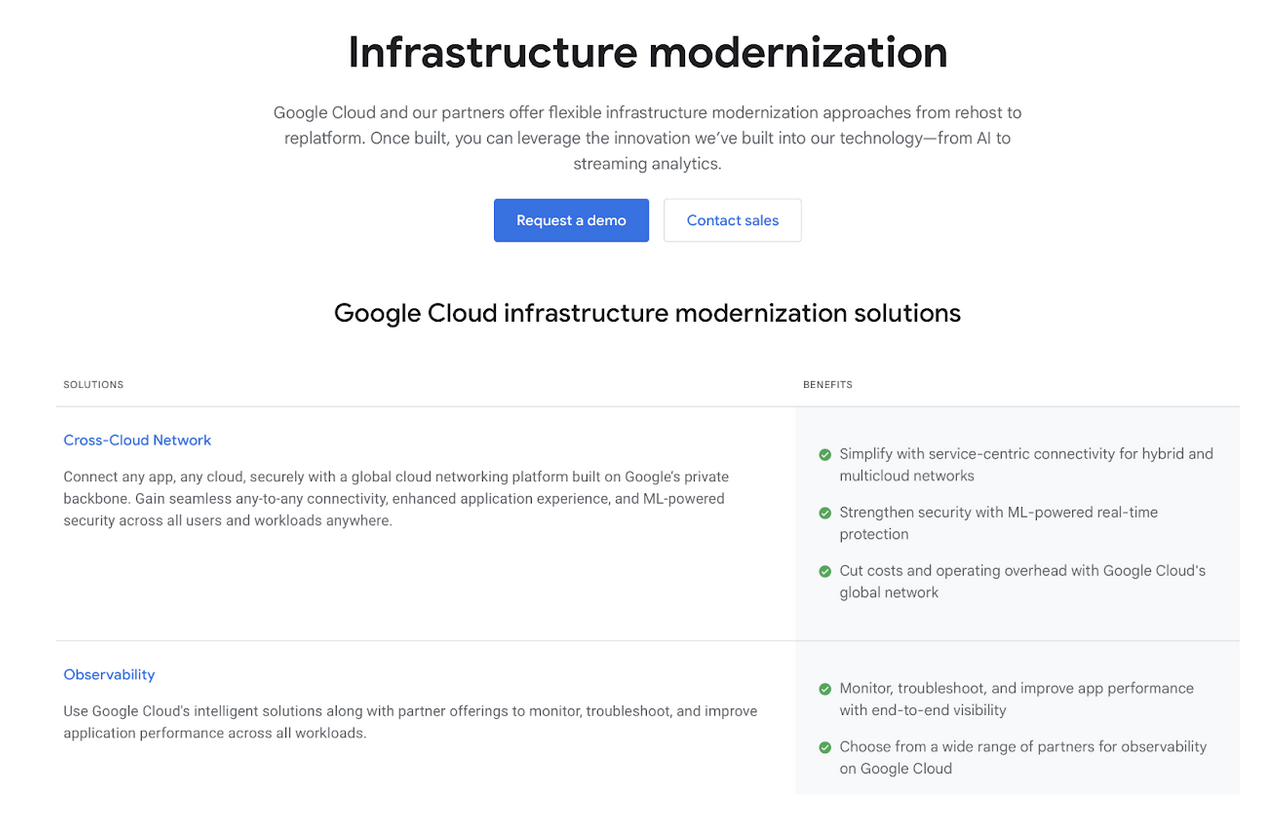Image resolution: width=1278 pixels, height=824 pixels.
Task: Click the Contact sales button
Action: click(x=732, y=220)
